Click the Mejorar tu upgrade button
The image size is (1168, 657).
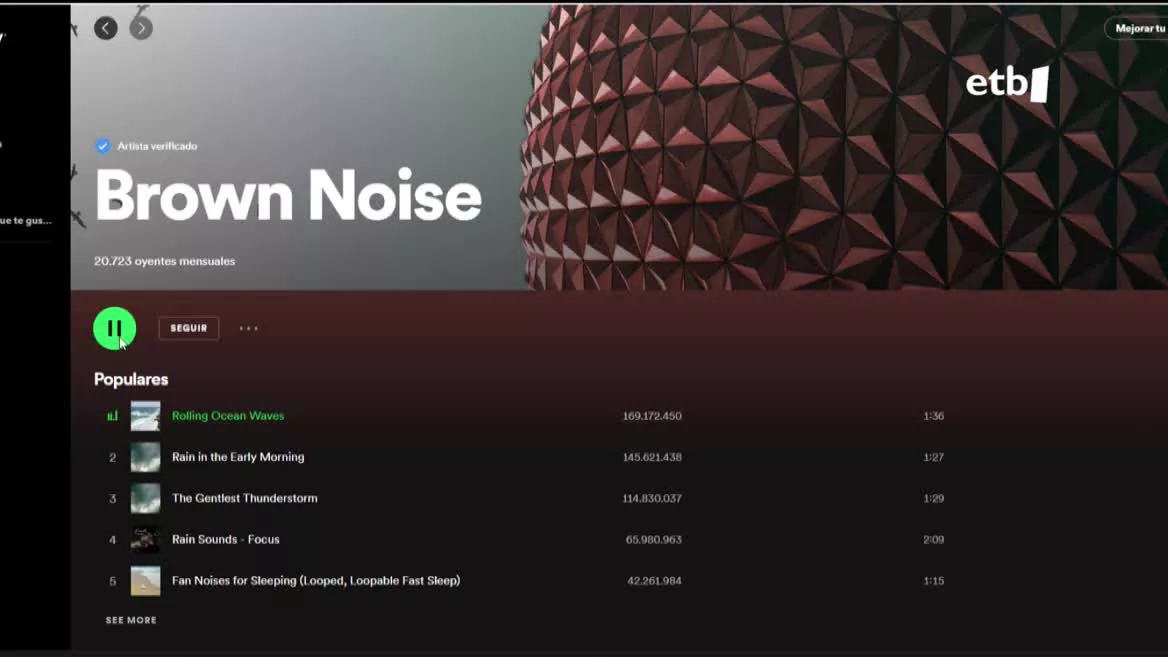click(1136, 28)
